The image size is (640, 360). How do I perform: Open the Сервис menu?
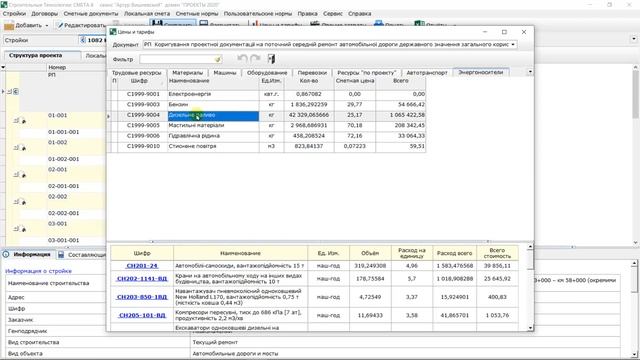pos(333,13)
